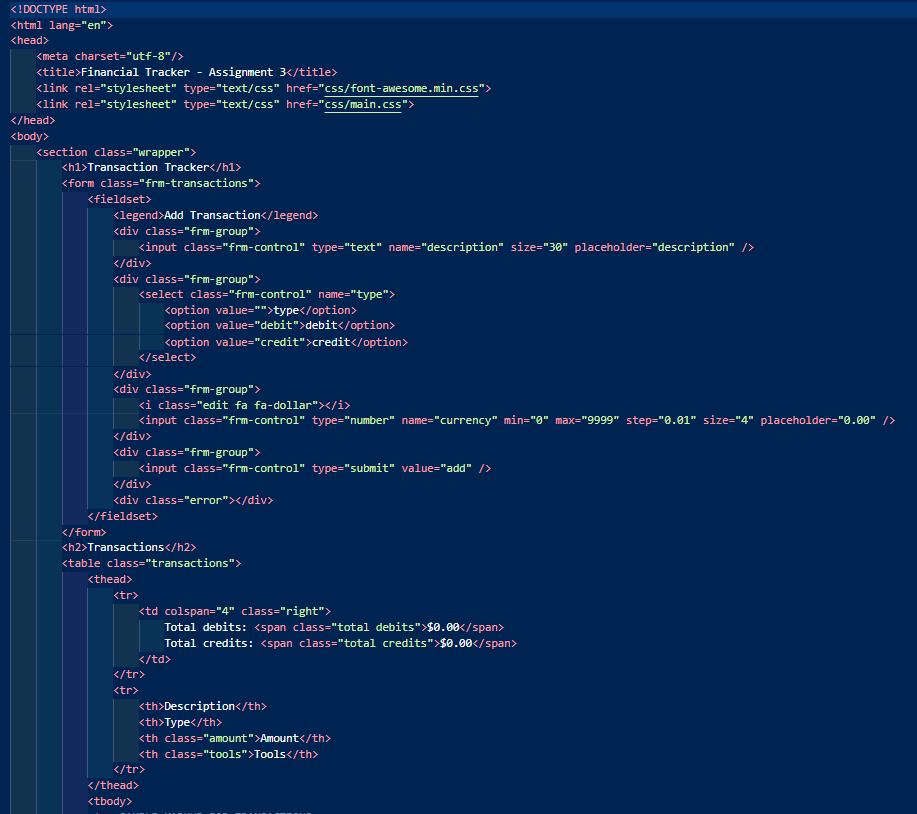Click the placeholder="description" attribute
This screenshot has width=917, height=814.
[654, 247]
